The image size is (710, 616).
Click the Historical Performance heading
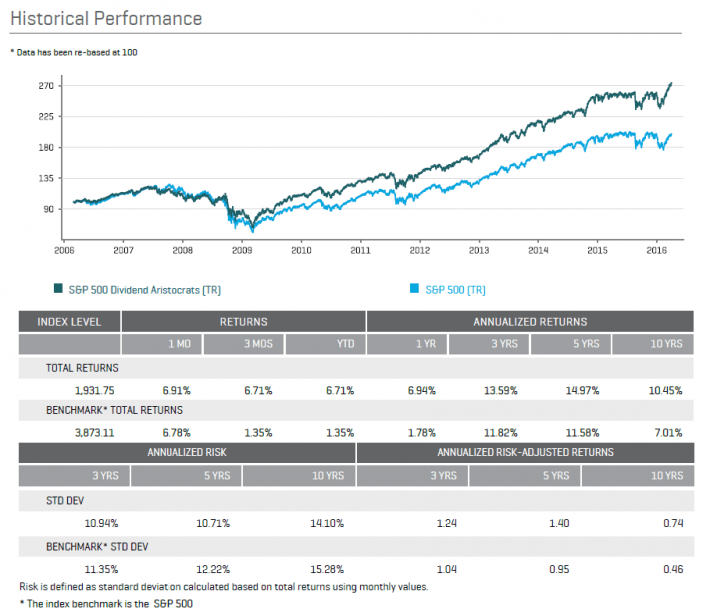click(x=106, y=19)
